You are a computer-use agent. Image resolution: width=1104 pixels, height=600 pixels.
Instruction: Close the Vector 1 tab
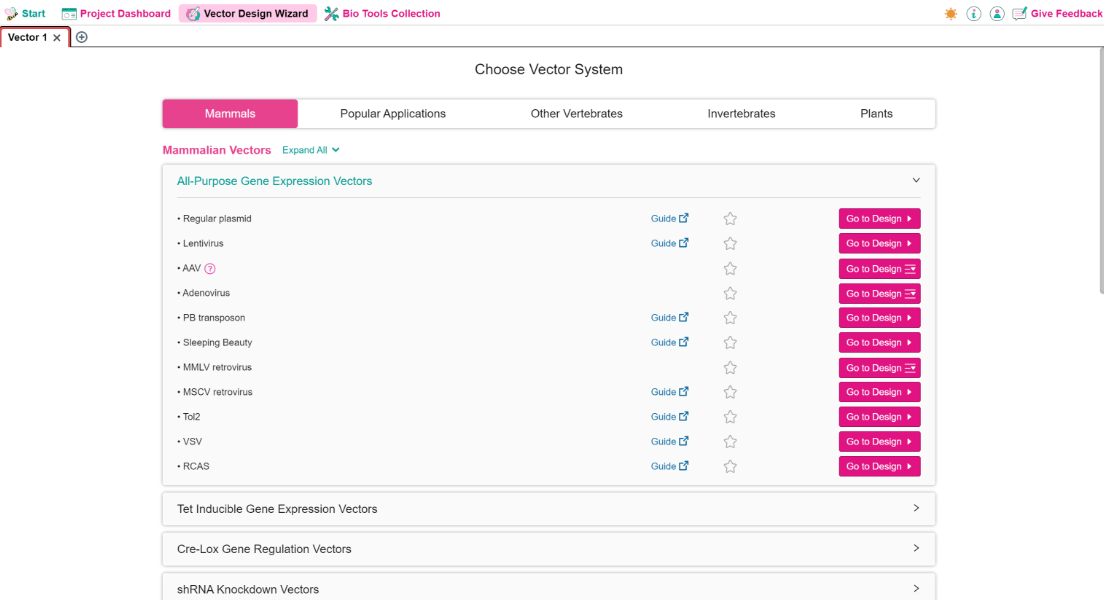(57, 38)
